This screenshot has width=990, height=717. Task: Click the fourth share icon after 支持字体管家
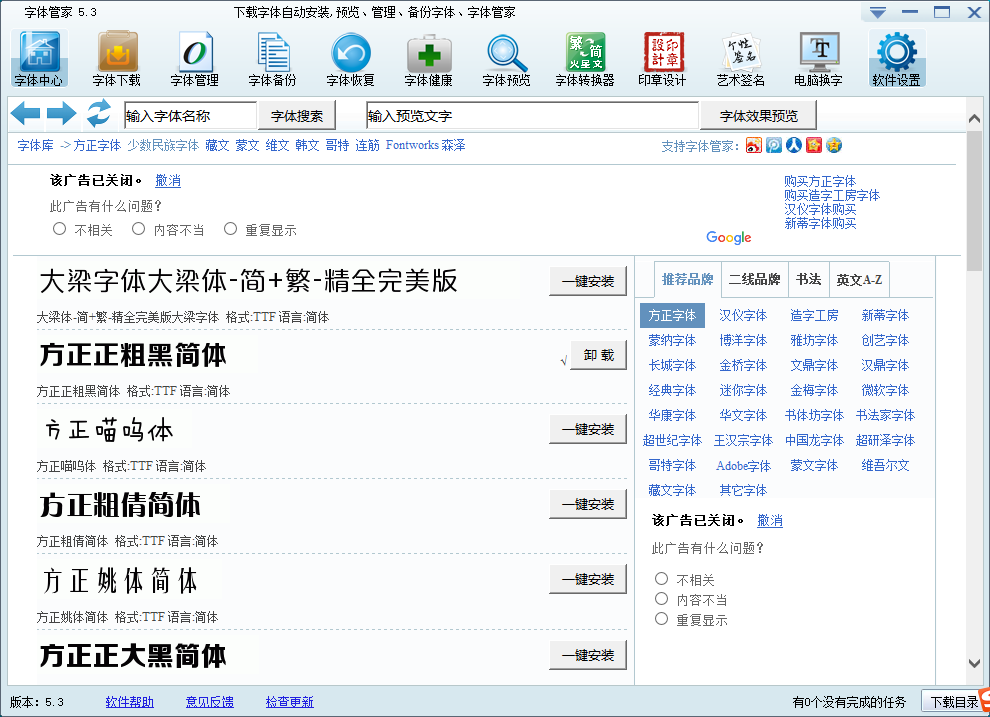[x=814, y=145]
